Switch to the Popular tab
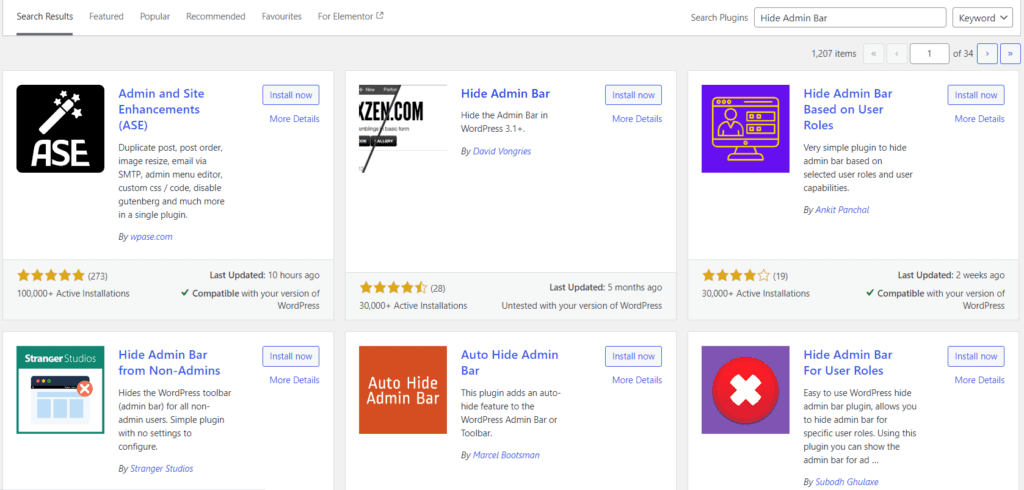 [155, 16]
